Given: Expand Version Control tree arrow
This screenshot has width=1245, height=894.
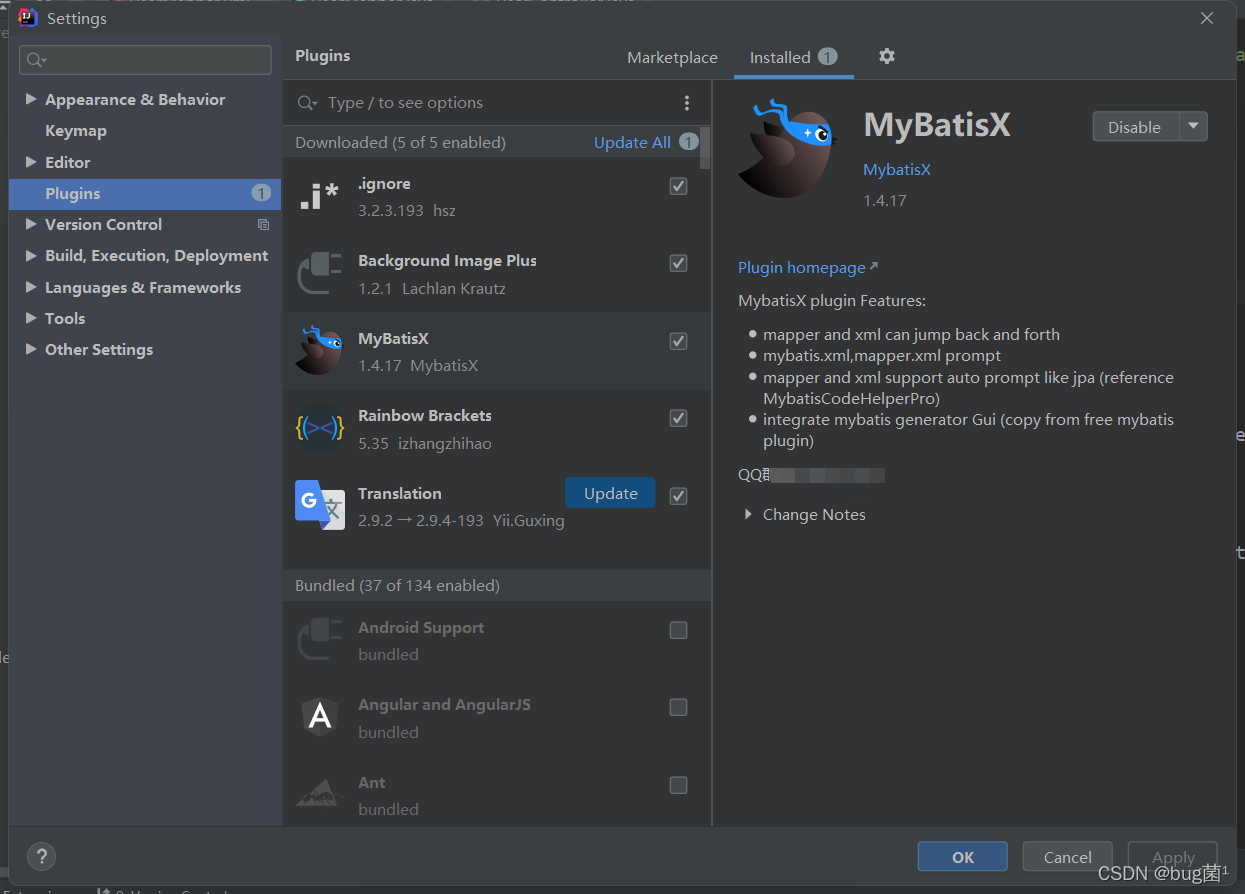Looking at the screenshot, I should [x=31, y=224].
